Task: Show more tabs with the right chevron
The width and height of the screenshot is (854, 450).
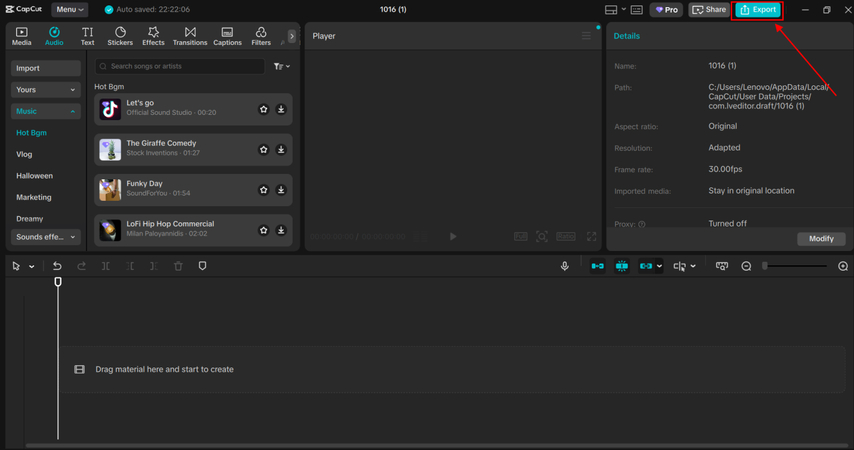Action: (x=292, y=36)
